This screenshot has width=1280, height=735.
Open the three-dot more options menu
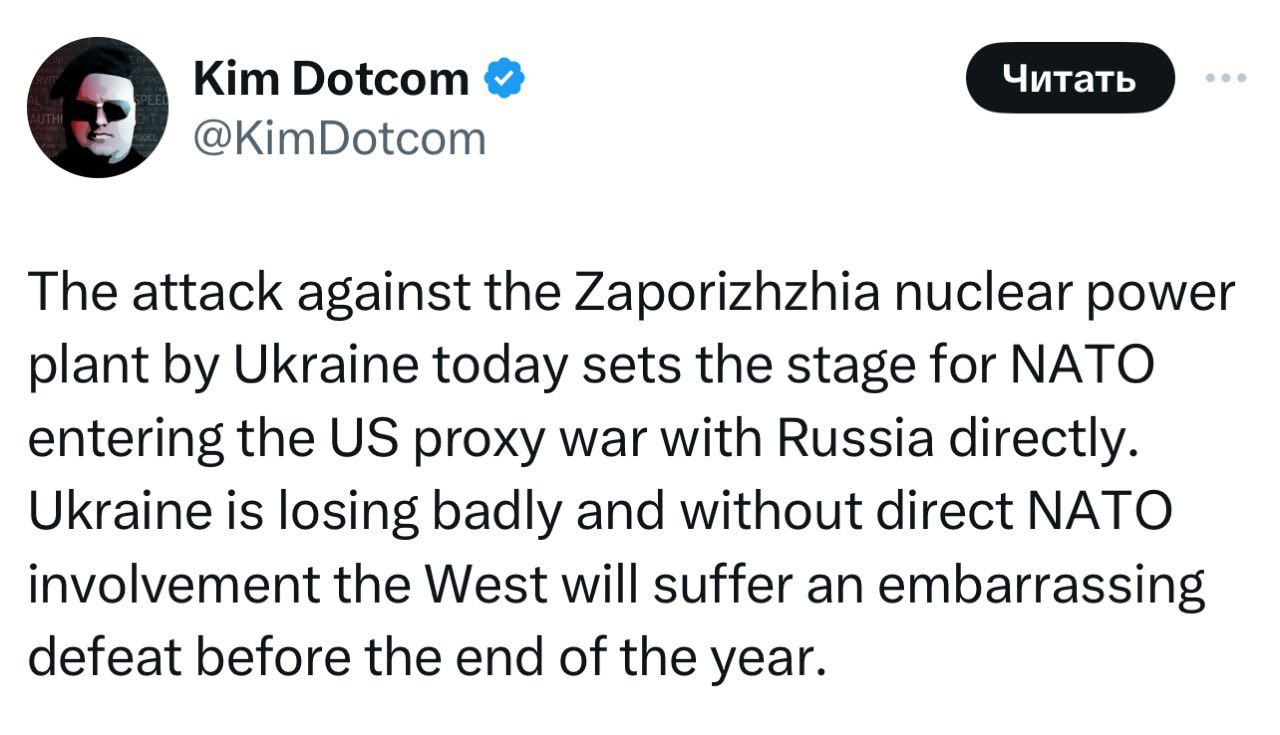point(1227,77)
